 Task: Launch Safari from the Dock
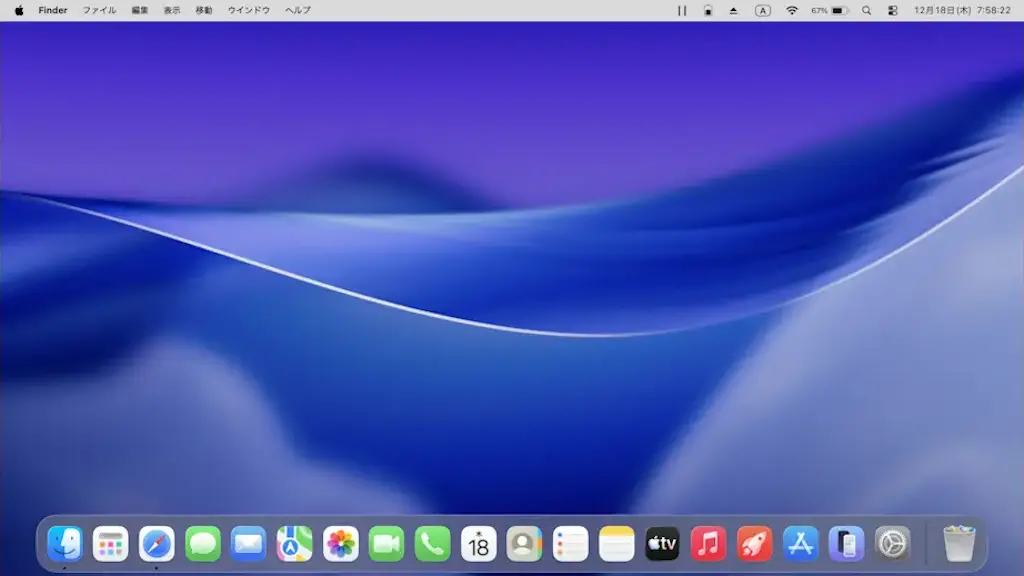tap(157, 545)
